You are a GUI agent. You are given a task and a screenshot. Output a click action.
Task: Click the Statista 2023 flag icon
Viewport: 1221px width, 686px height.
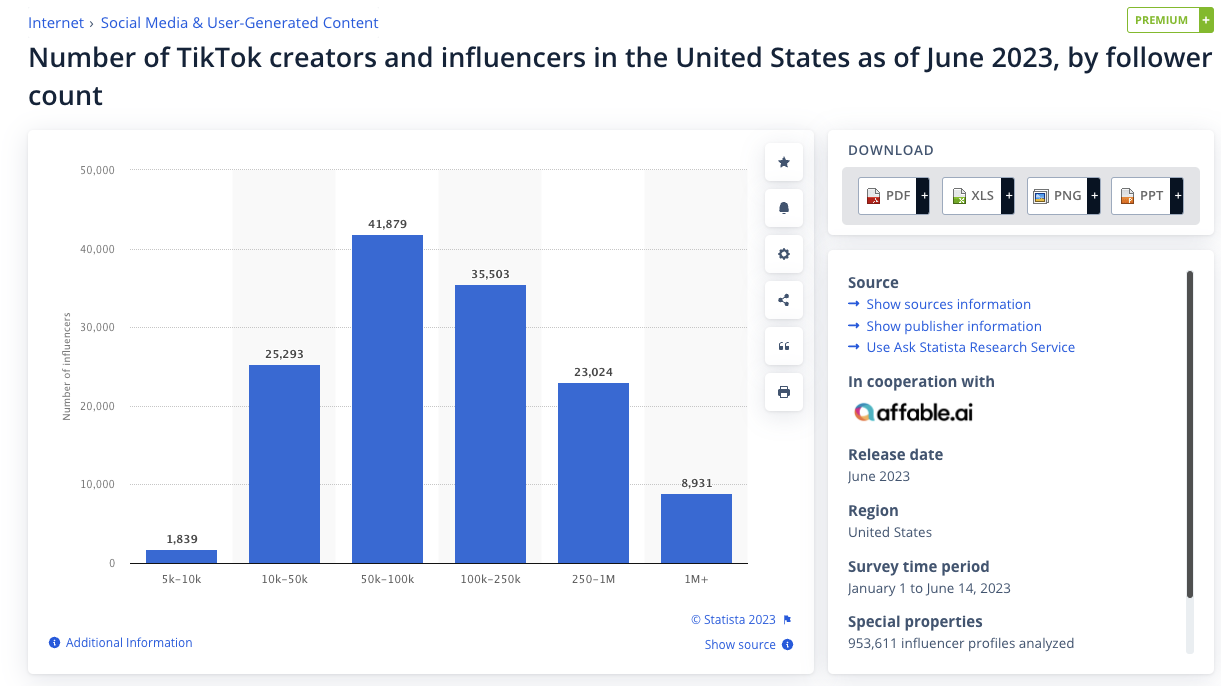point(788,620)
